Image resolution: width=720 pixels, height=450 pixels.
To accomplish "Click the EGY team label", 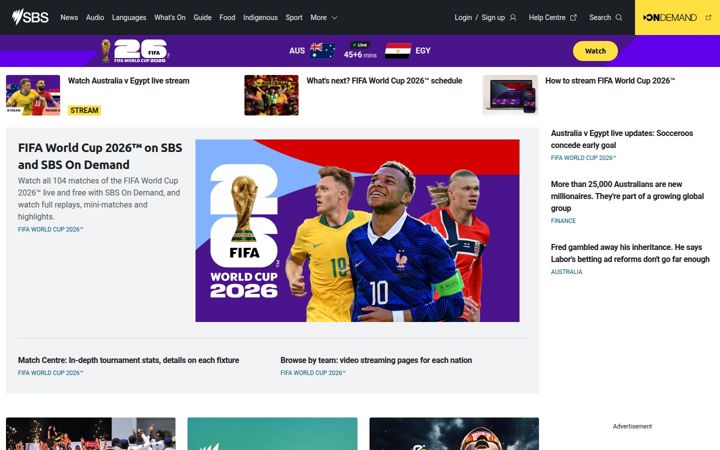I will pyautogui.click(x=423, y=51).
